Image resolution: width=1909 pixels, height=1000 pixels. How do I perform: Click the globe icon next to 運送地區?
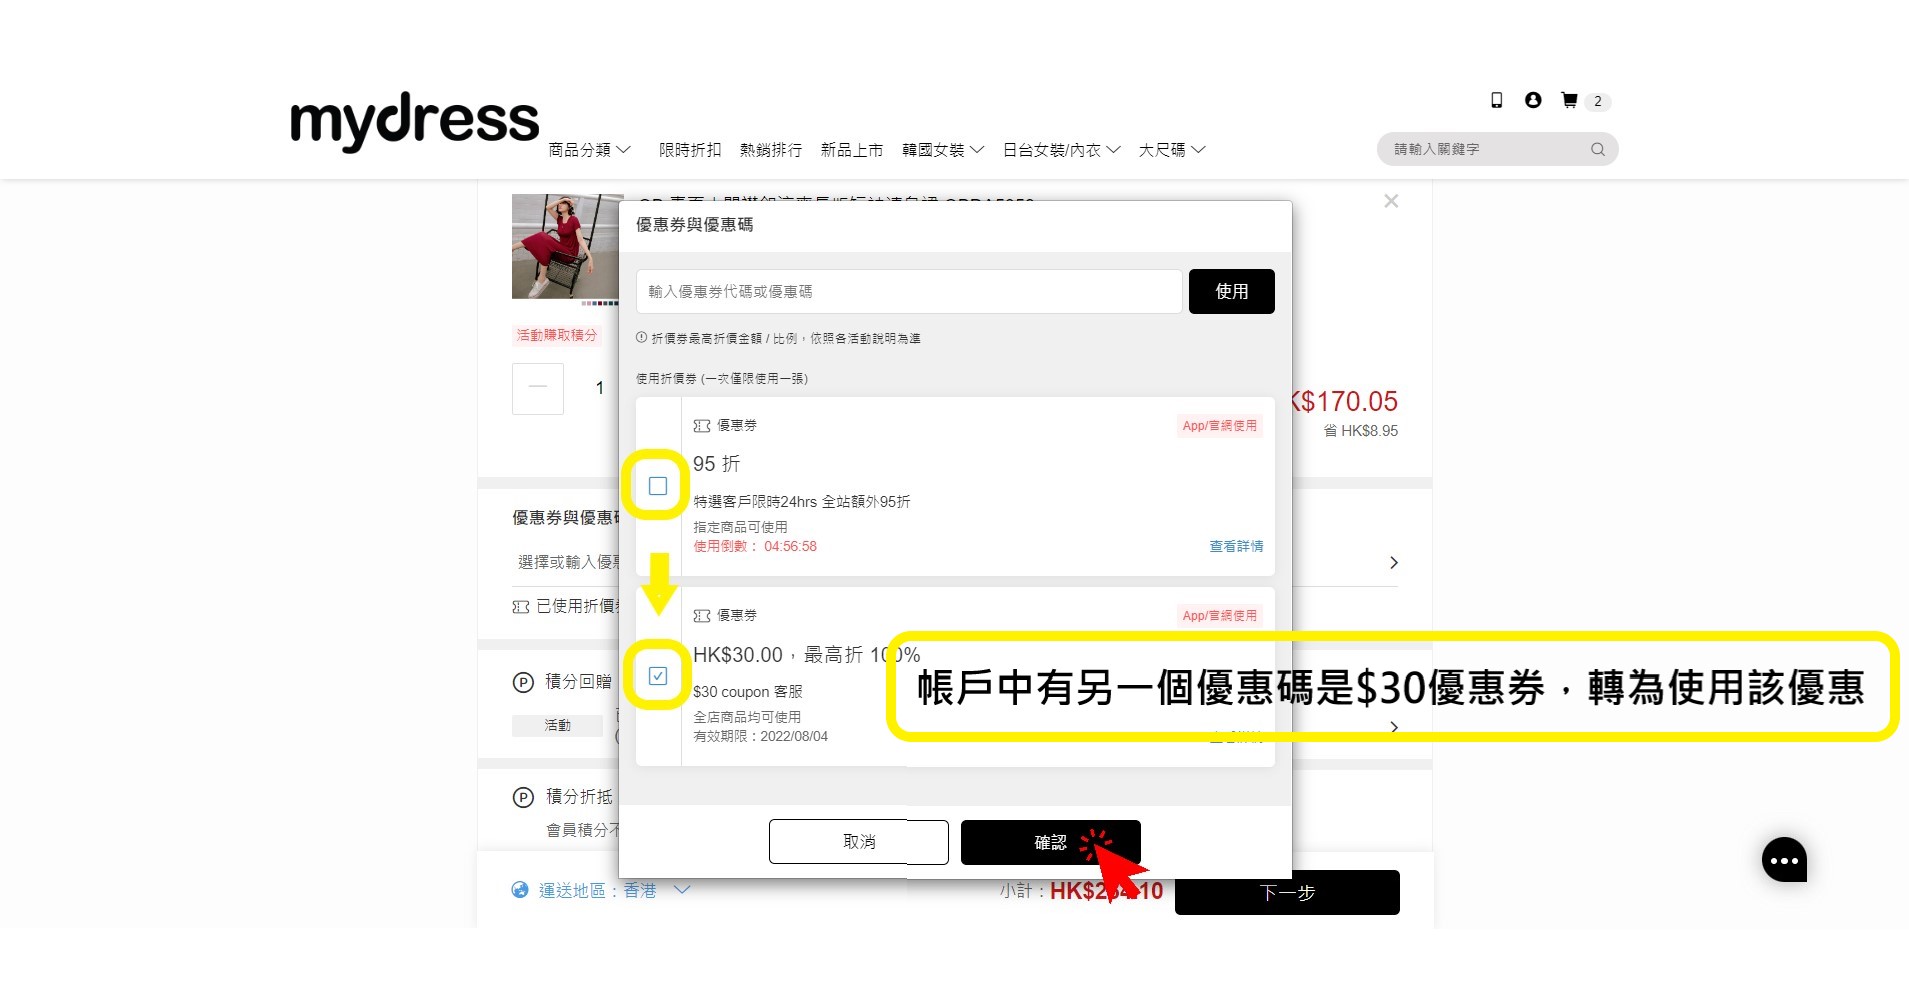520,890
